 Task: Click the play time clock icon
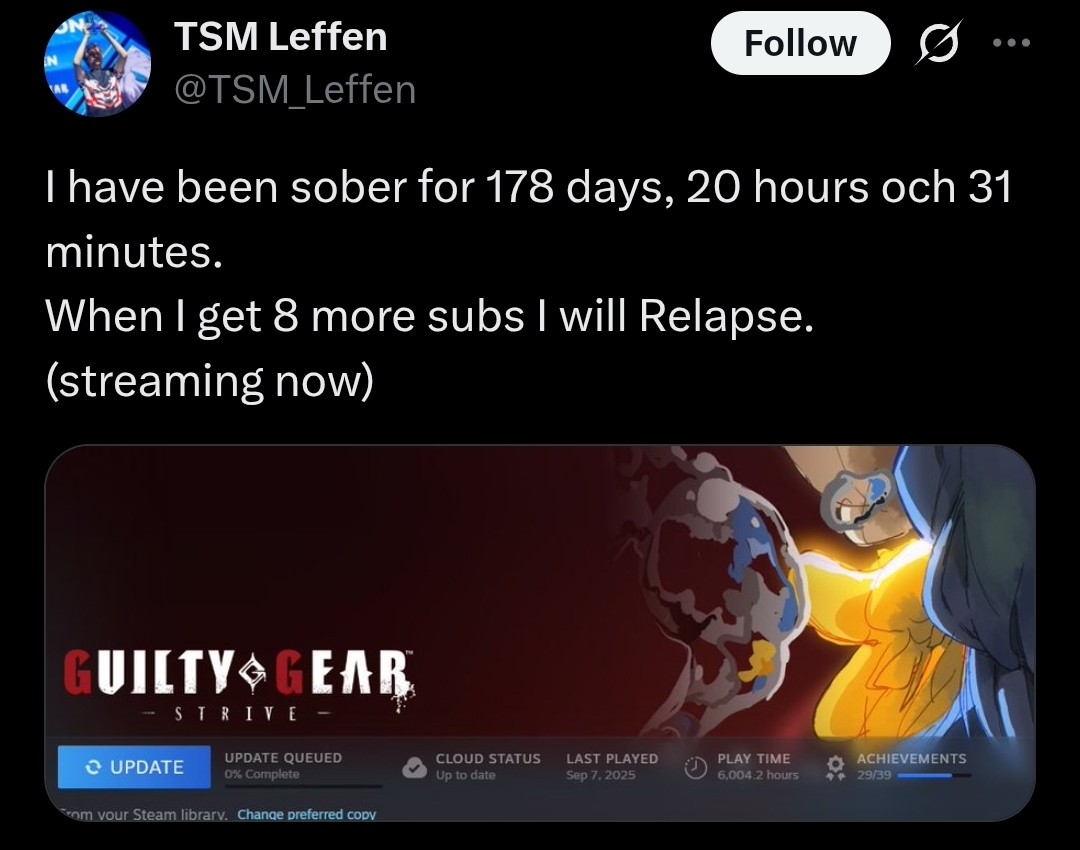tap(696, 767)
